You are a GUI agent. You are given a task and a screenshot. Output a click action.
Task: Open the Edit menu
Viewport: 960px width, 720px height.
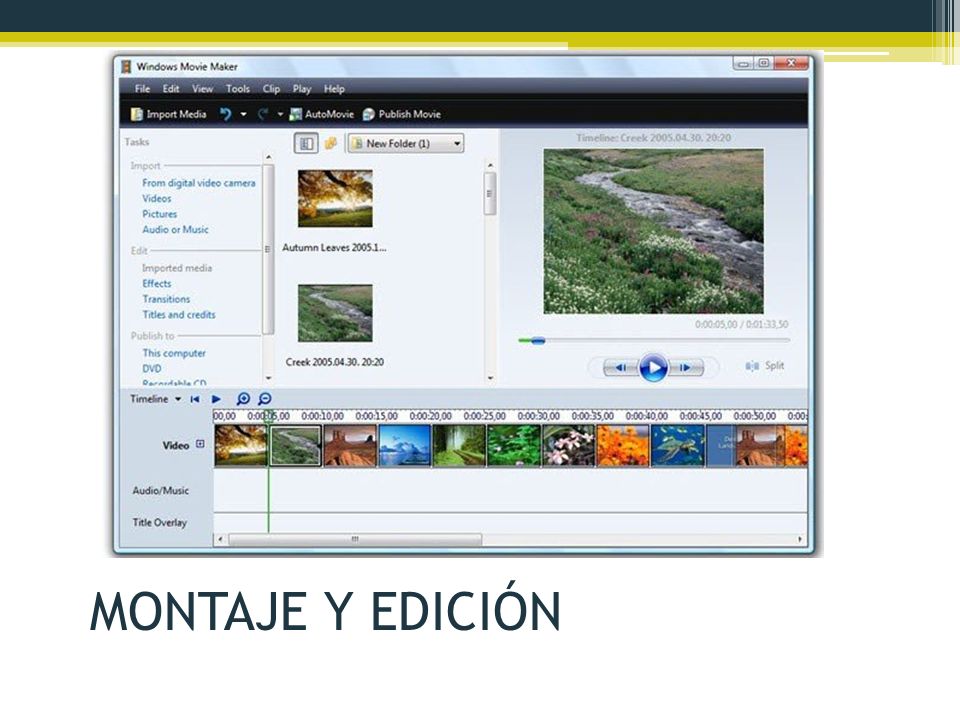pos(171,89)
